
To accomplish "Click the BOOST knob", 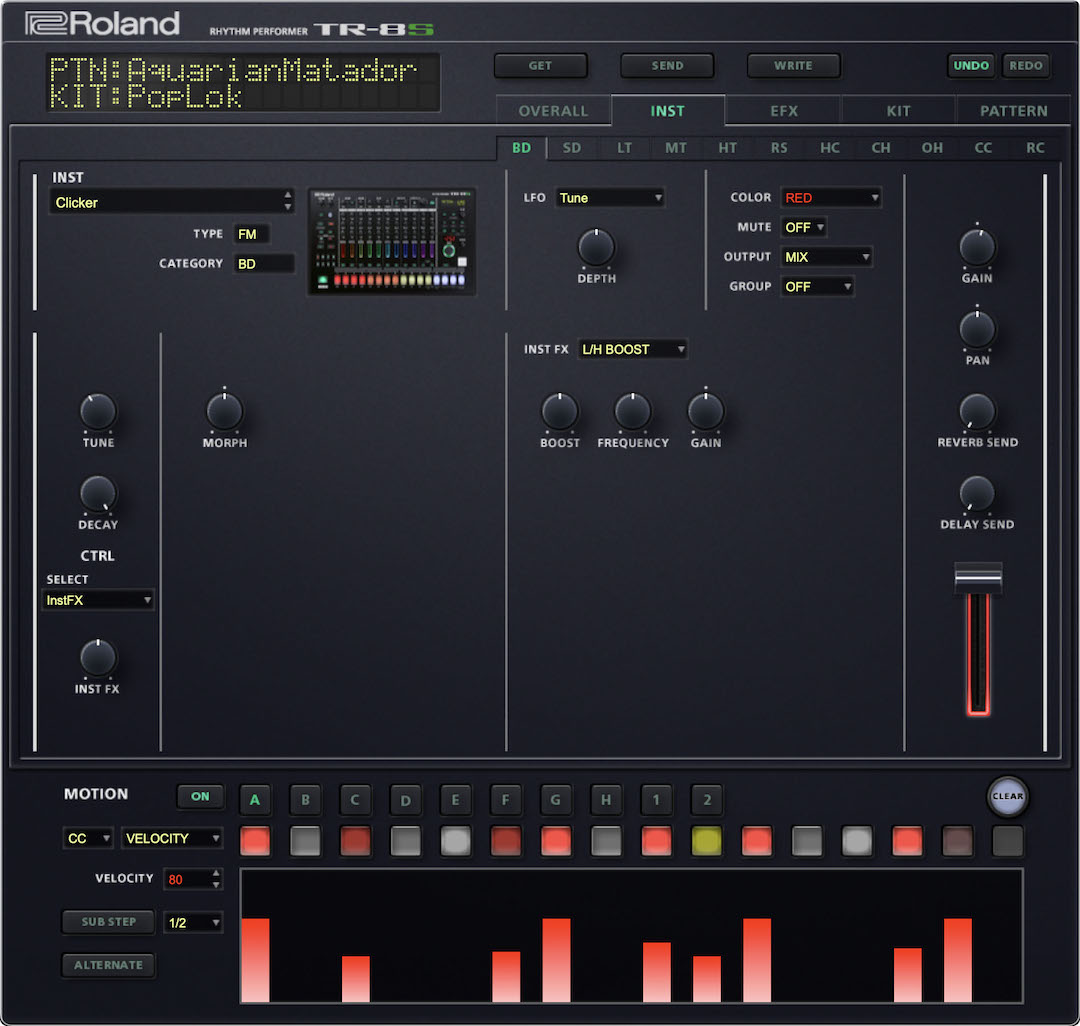I will click(559, 411).
